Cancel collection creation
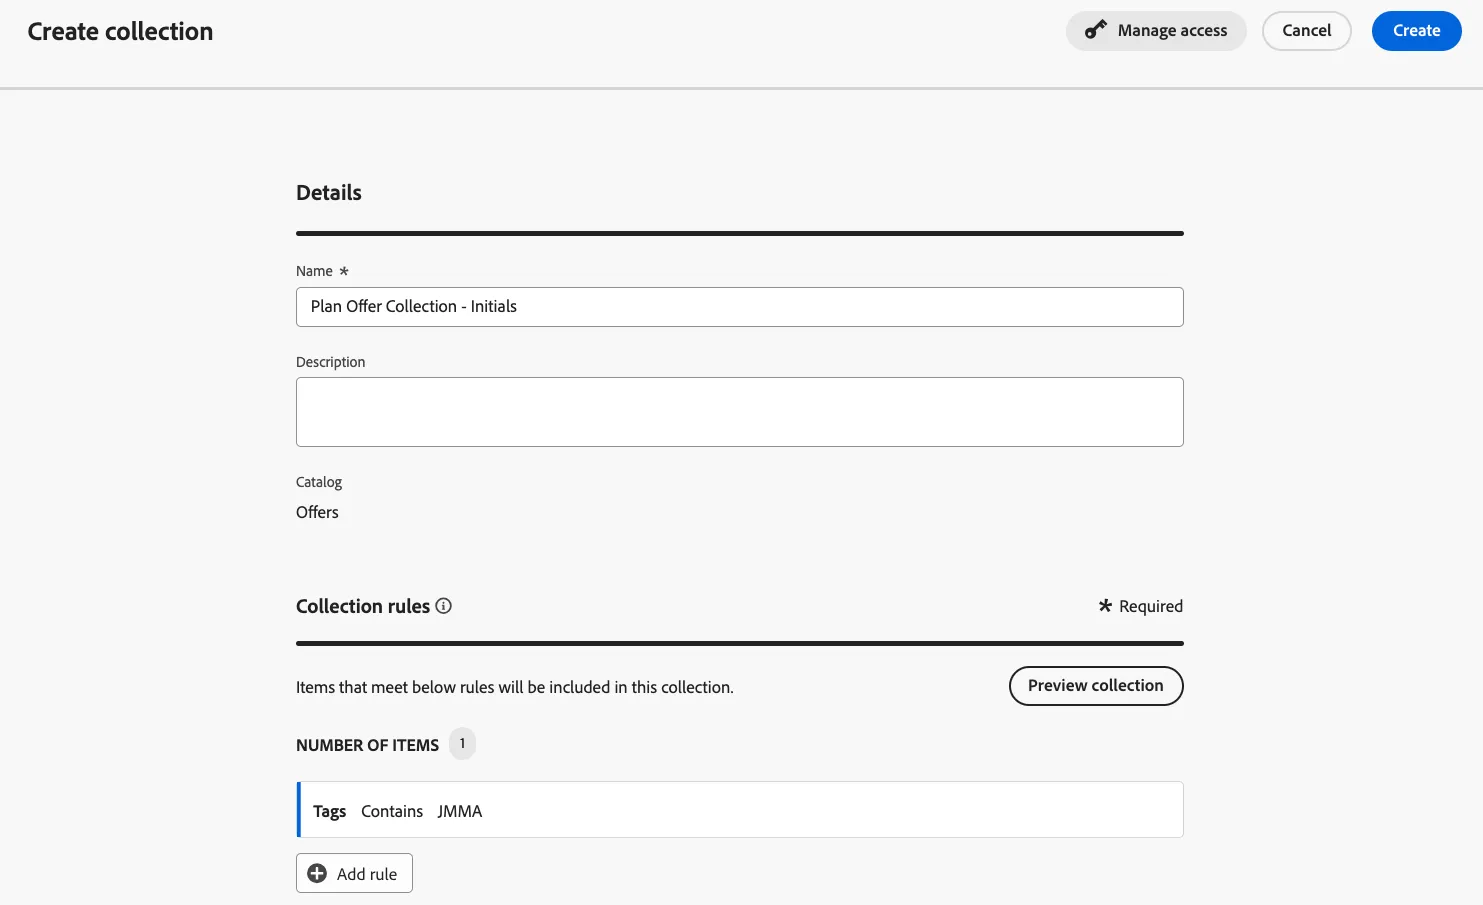 1306,31
